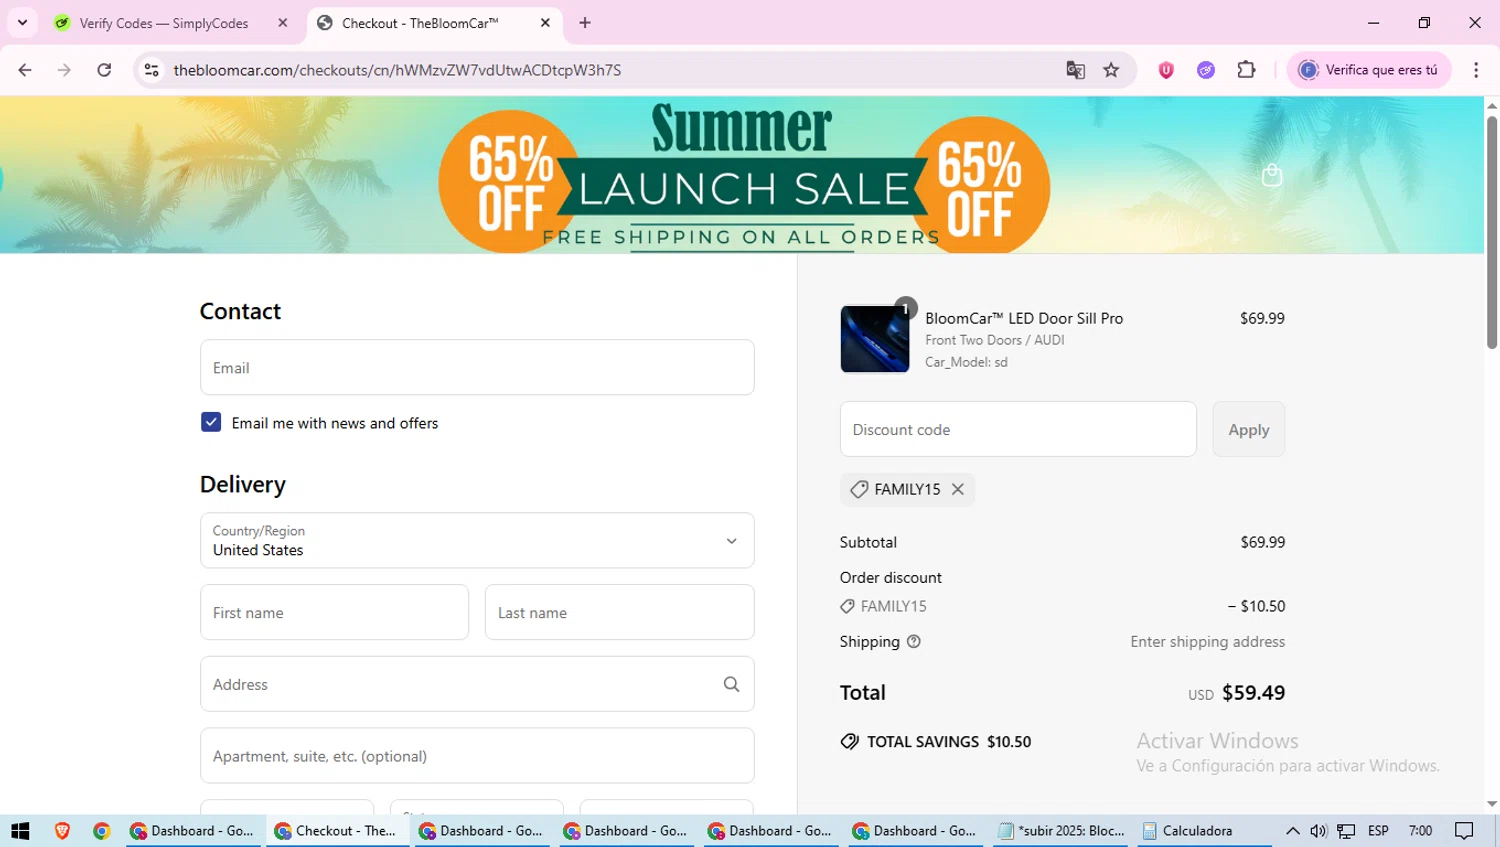
Task: Click the taskbar clock 7:00
Action: [x=1420, y=830]
